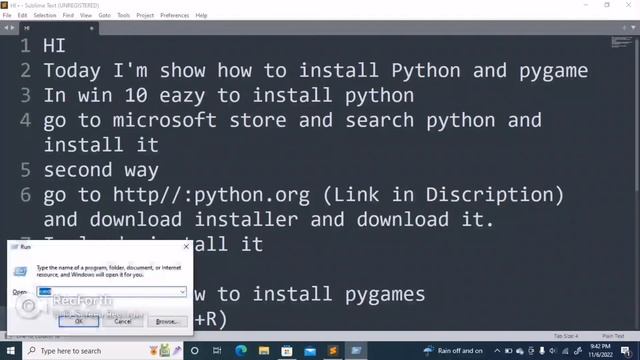Click the word pygames in the editor
Screen dimensions: 640x360
pyautogui.click(x=385, y=295)
